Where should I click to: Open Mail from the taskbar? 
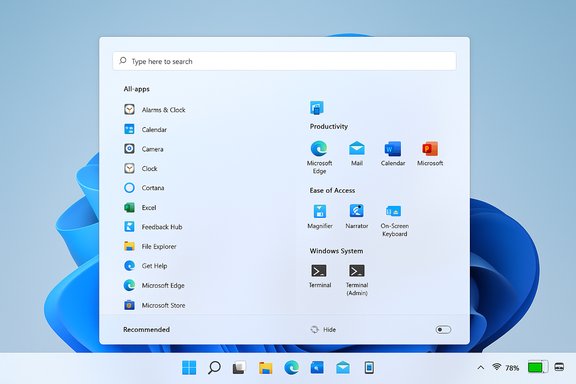(343, 367)
